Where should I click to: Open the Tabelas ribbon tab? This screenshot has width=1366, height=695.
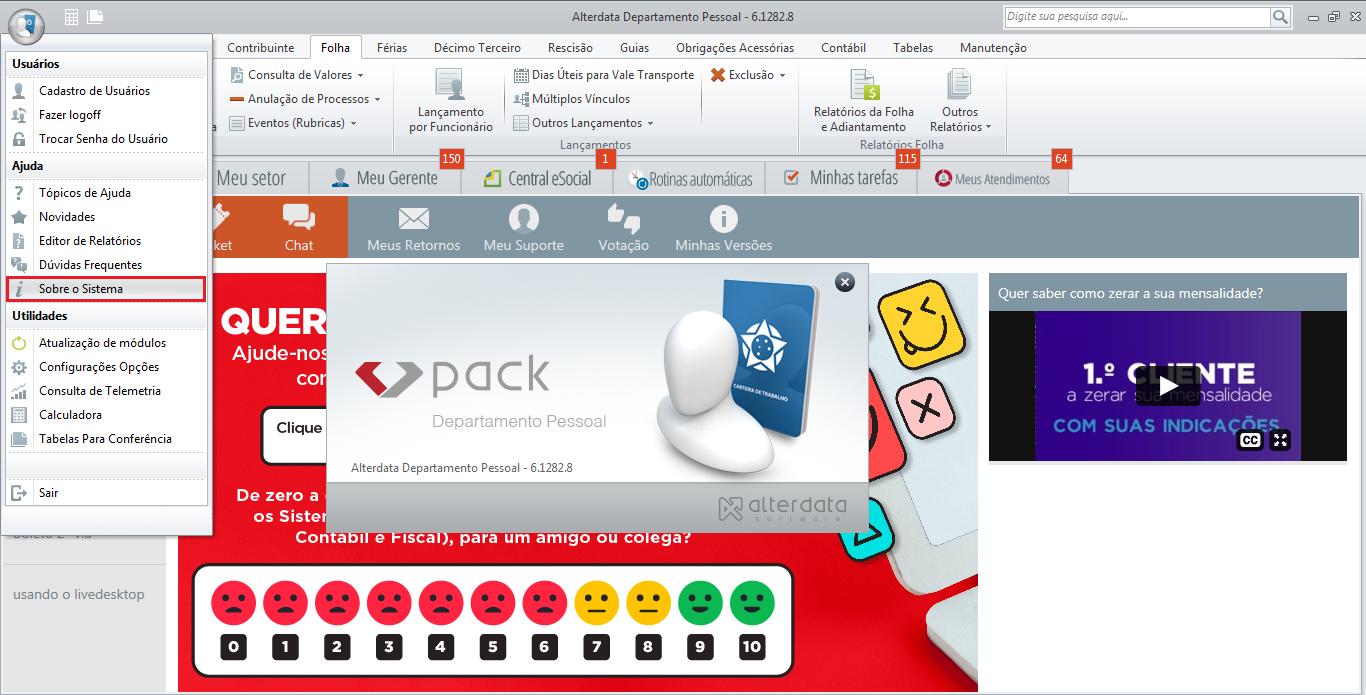coord(913,48)
